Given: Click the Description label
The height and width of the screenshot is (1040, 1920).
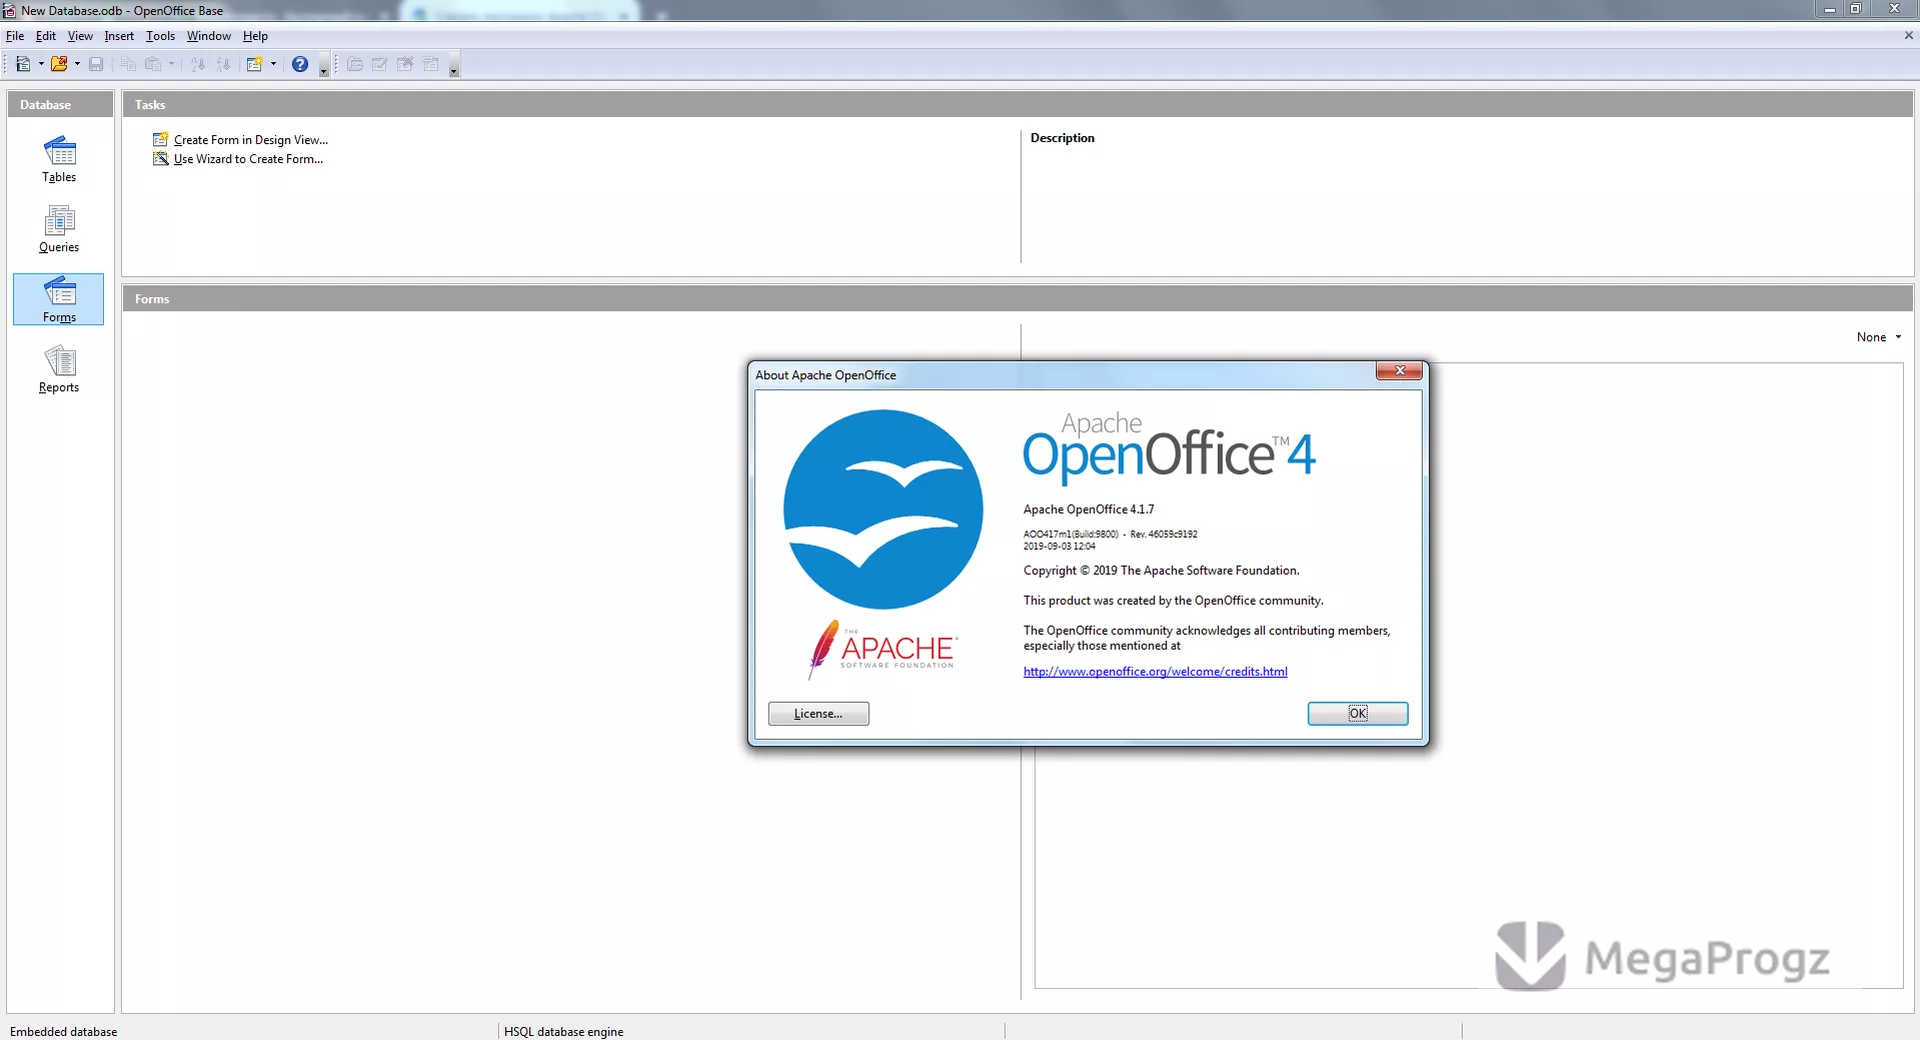Looking at the screenshot, I should pyautogui.click(x=1062, y=138).
